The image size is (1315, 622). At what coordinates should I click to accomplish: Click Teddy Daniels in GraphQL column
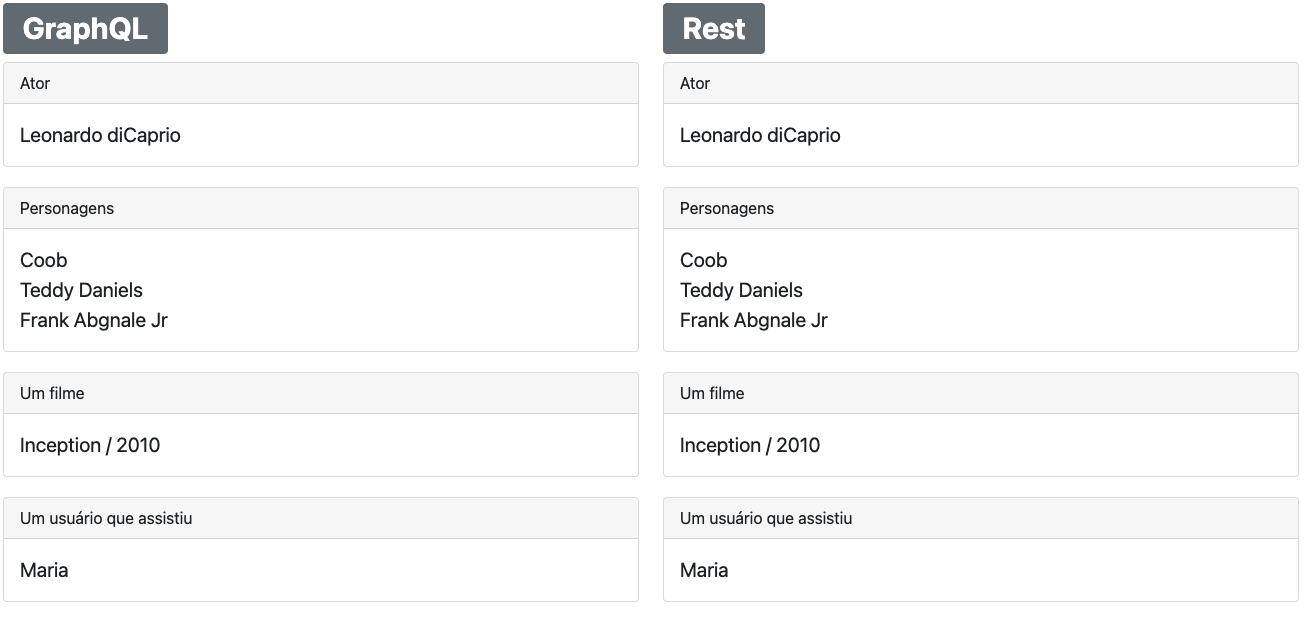(x=81, y=290)
